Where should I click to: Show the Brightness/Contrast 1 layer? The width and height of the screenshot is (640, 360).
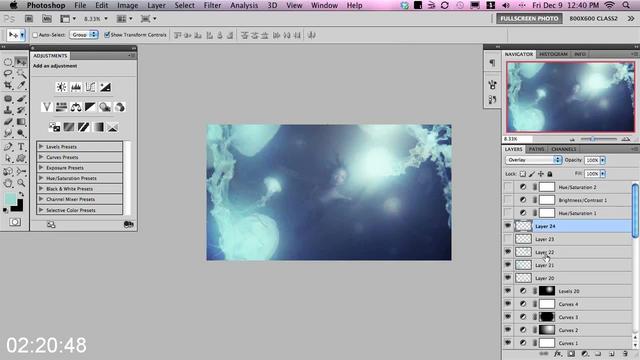508,200
